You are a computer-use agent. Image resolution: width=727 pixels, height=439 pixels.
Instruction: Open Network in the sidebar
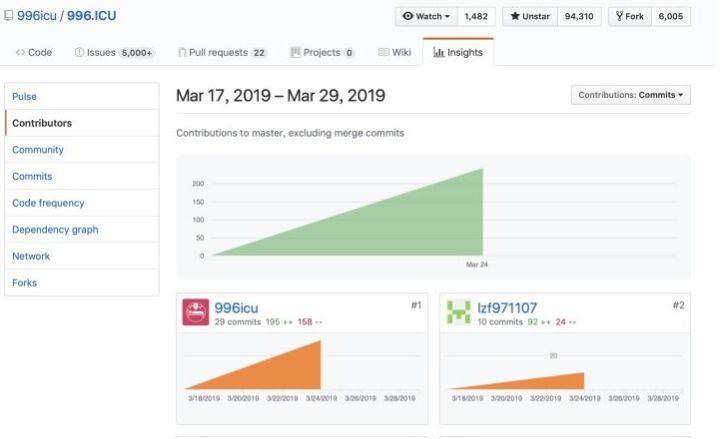[82, 256]
